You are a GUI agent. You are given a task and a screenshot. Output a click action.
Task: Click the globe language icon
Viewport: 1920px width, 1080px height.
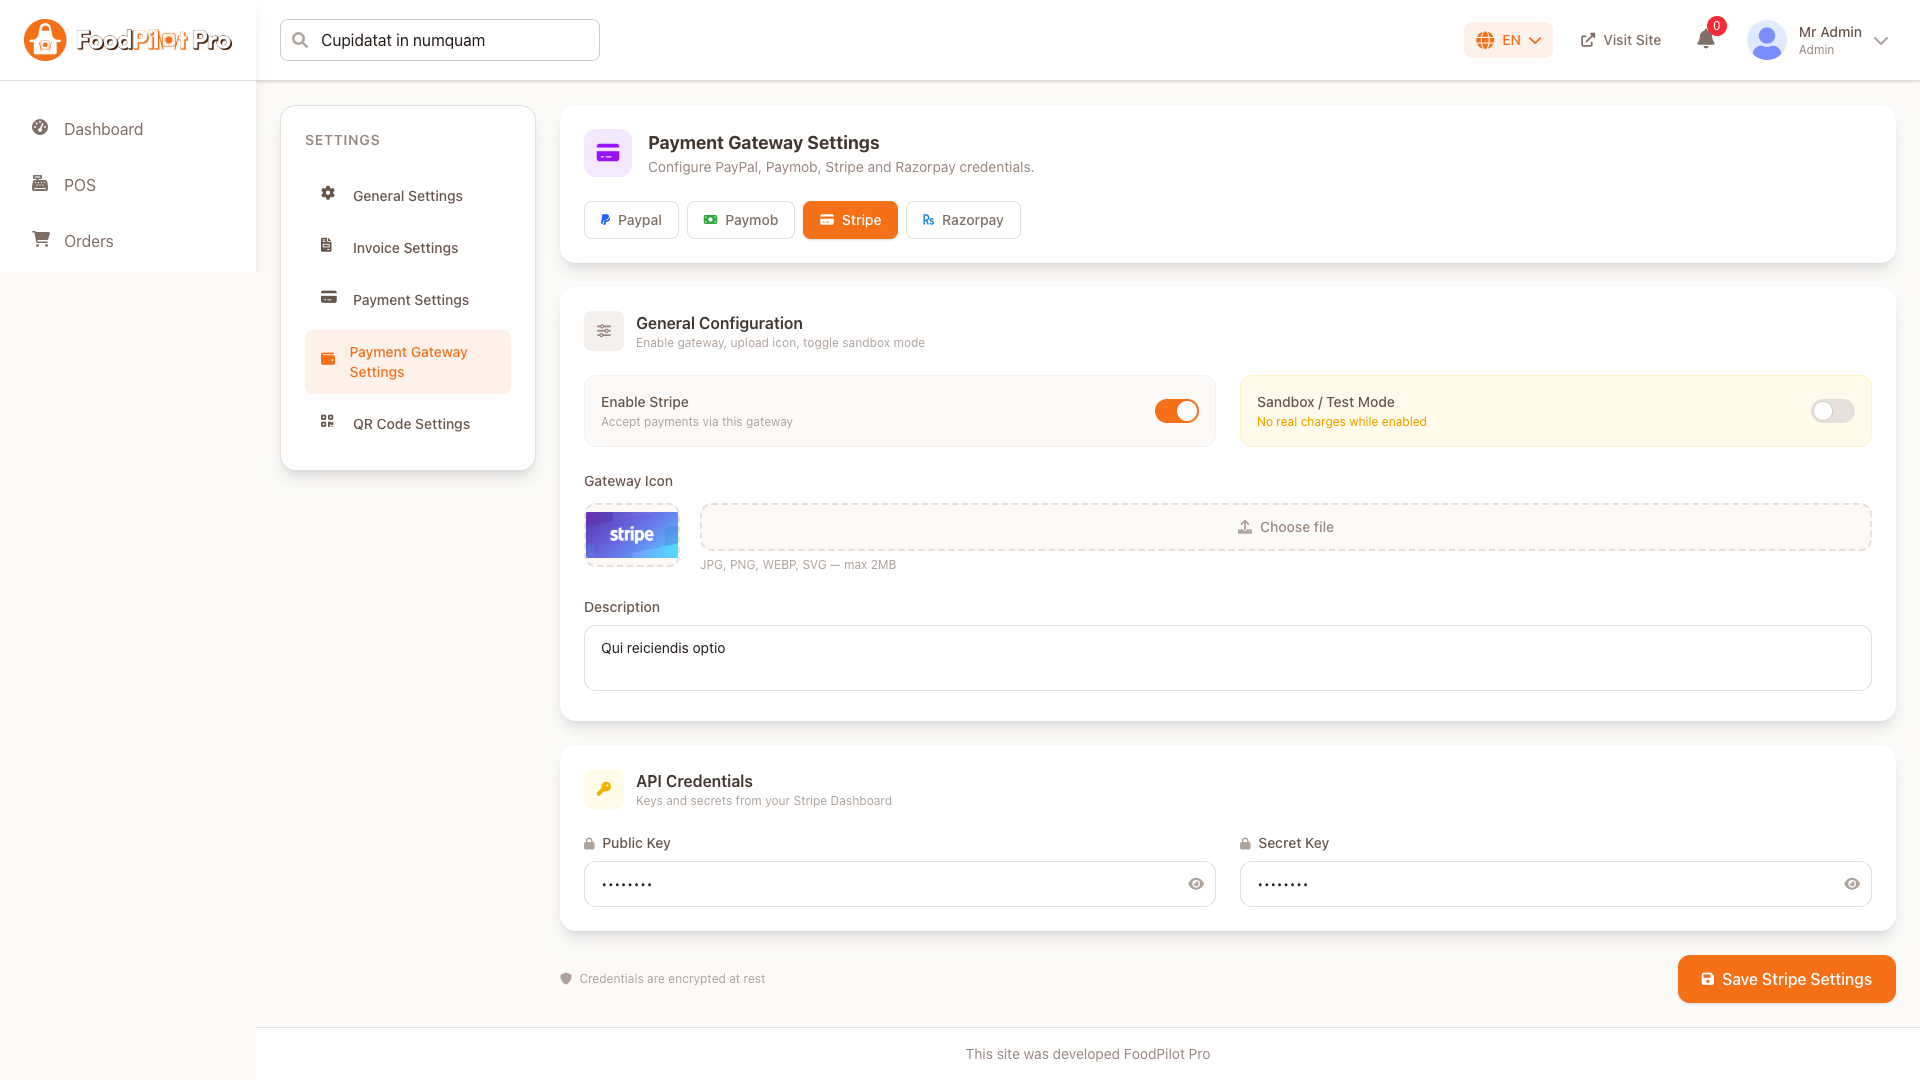coord(1485,40)
